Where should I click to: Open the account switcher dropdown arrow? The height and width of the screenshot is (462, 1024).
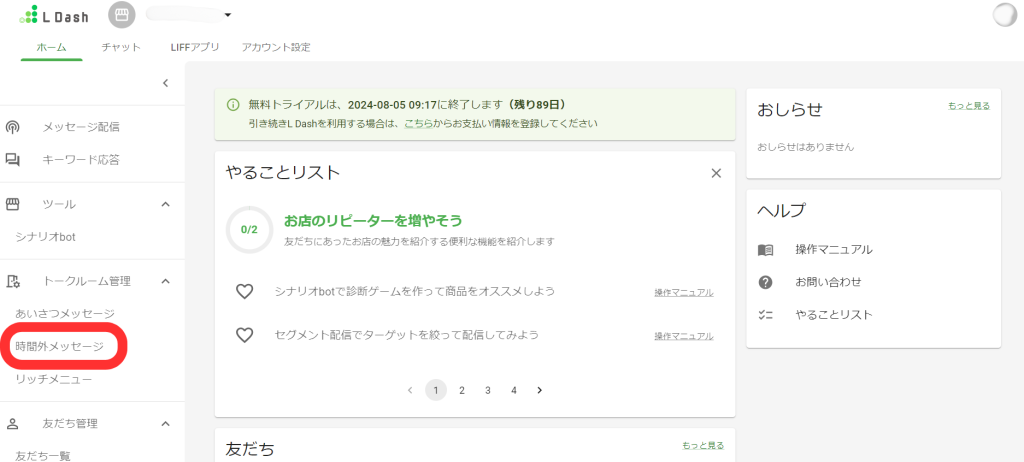(x=228, y=15)
